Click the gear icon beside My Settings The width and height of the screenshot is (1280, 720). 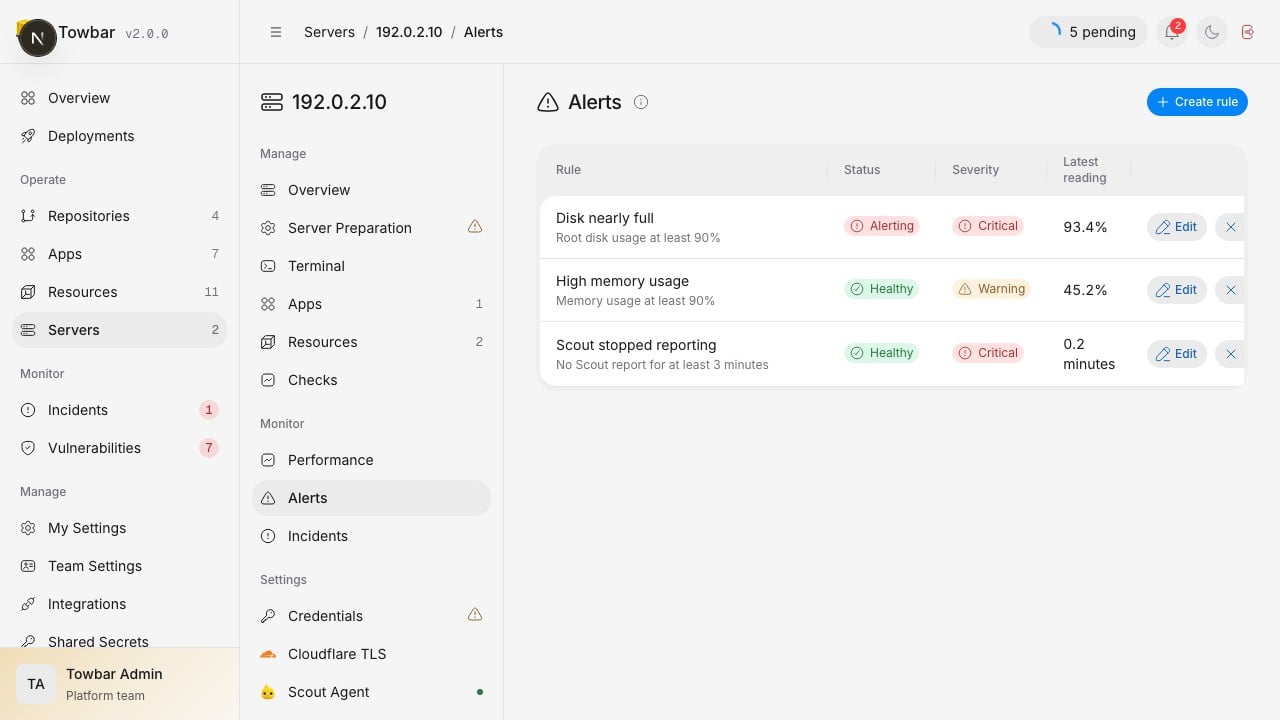tap(28, 528)
